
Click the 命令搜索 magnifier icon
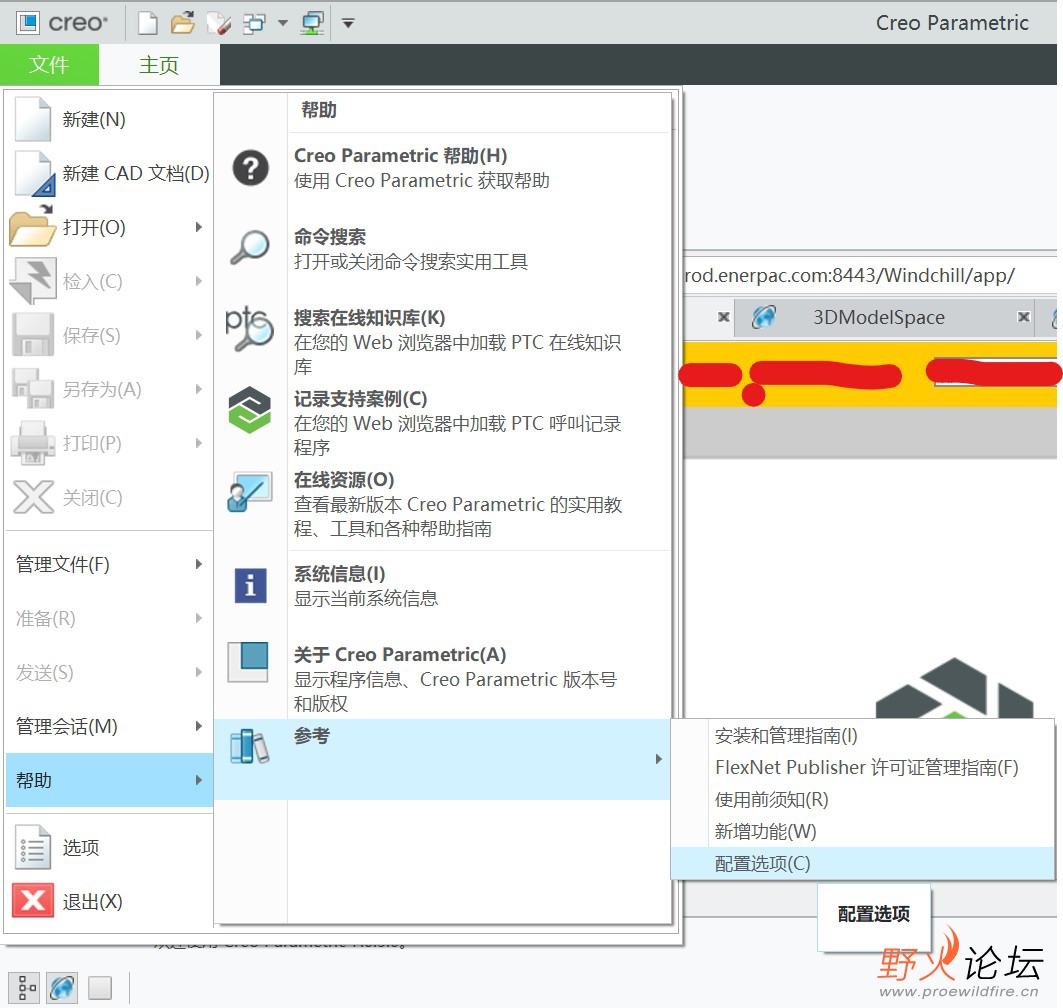(x=250, y=247)
